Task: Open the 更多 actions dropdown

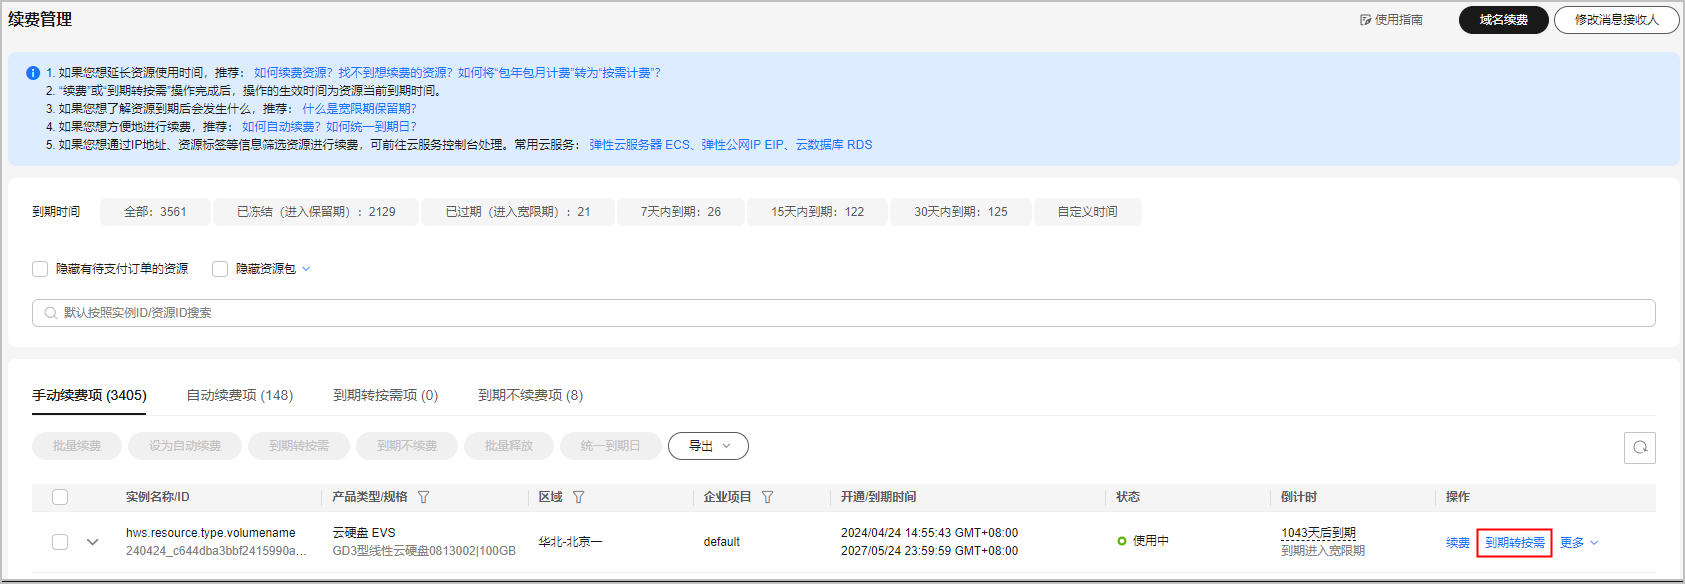Action: (x=1579, y=543)
